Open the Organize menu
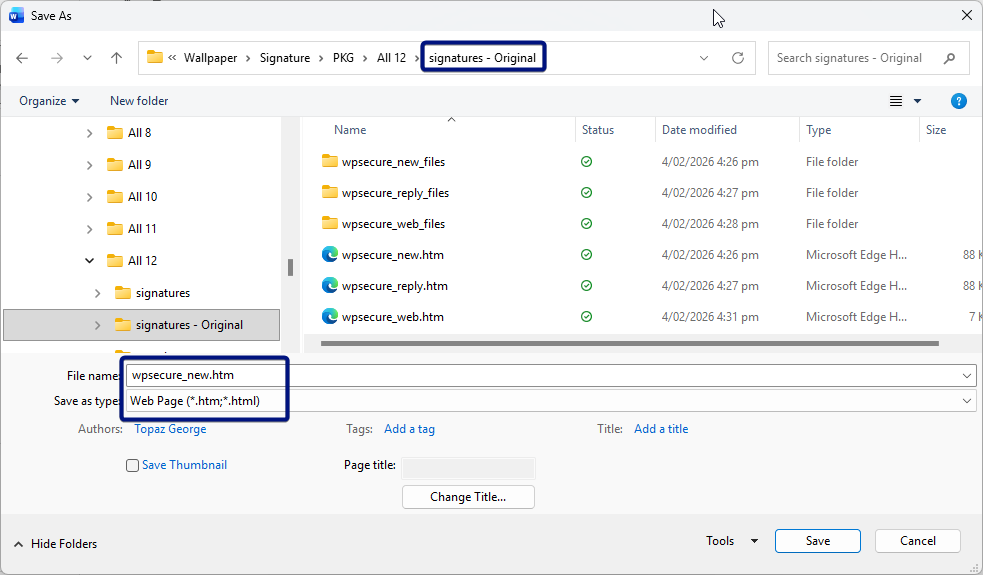Image resolution: width=983 pixels, height=575 pixels. [x=49, y=101]
